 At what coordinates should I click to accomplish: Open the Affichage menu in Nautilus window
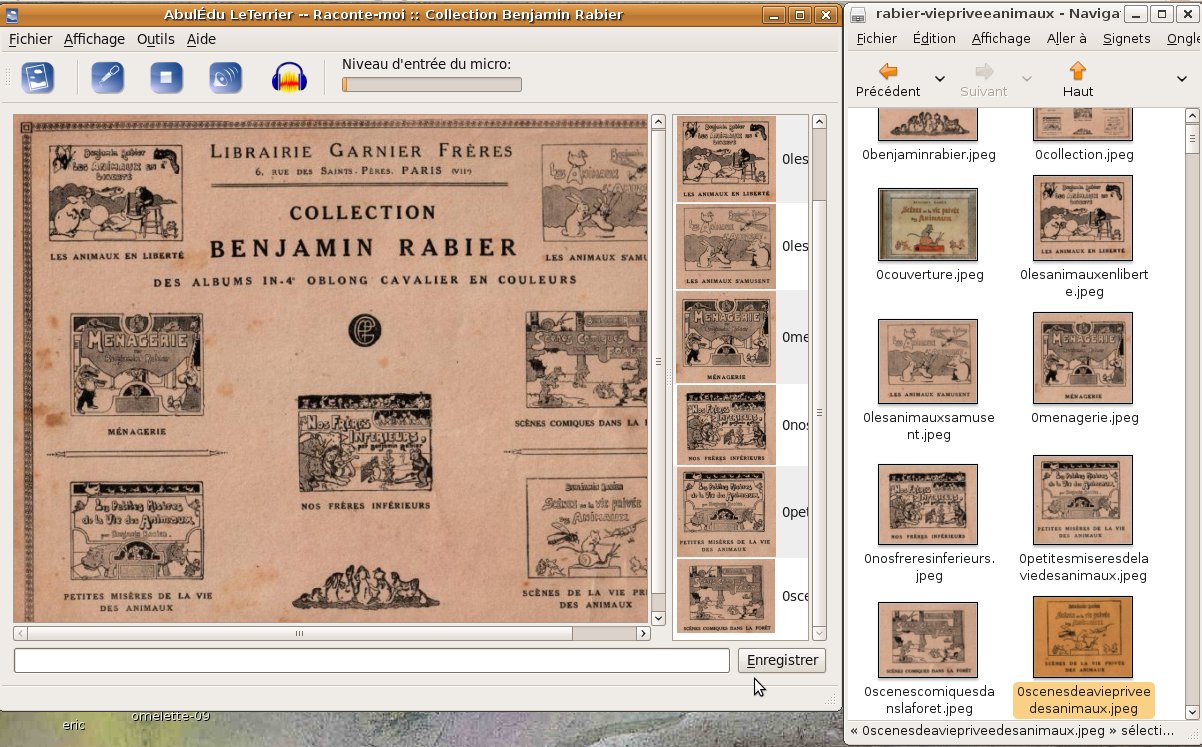1000,38
